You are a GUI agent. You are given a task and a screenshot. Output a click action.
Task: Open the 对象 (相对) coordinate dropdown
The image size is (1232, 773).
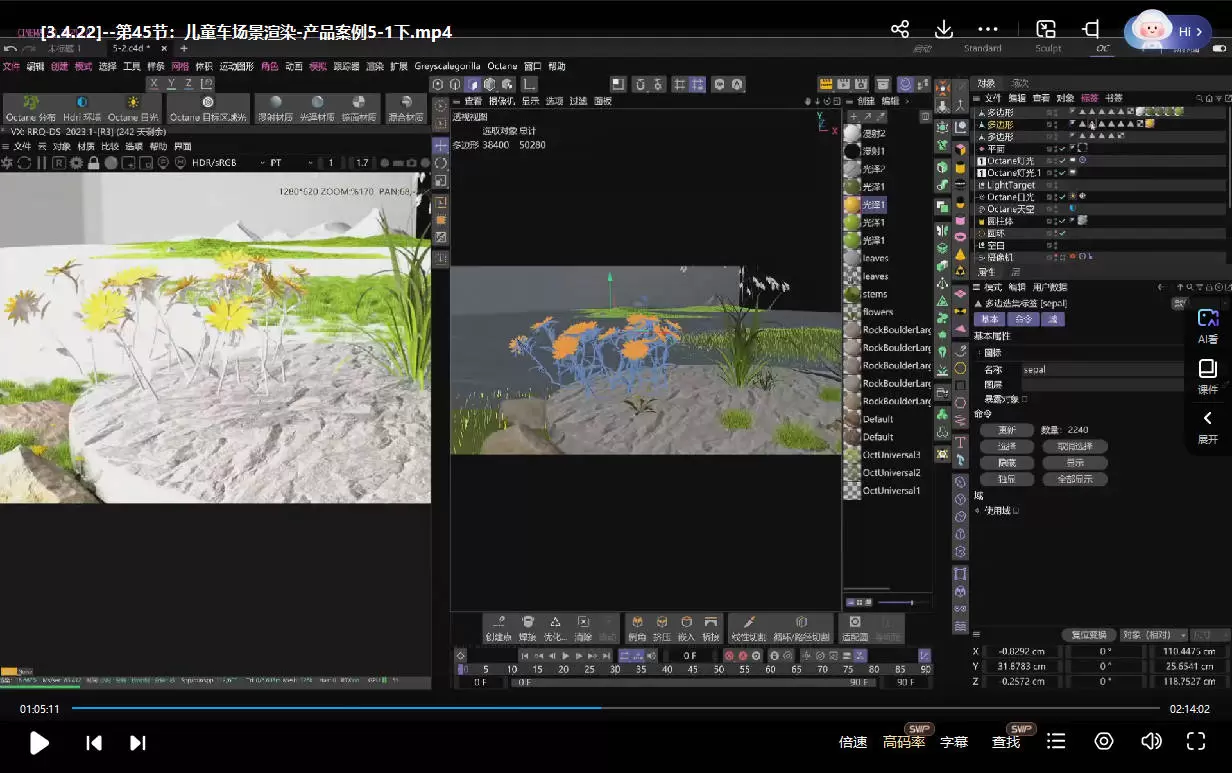(1153, 635)
